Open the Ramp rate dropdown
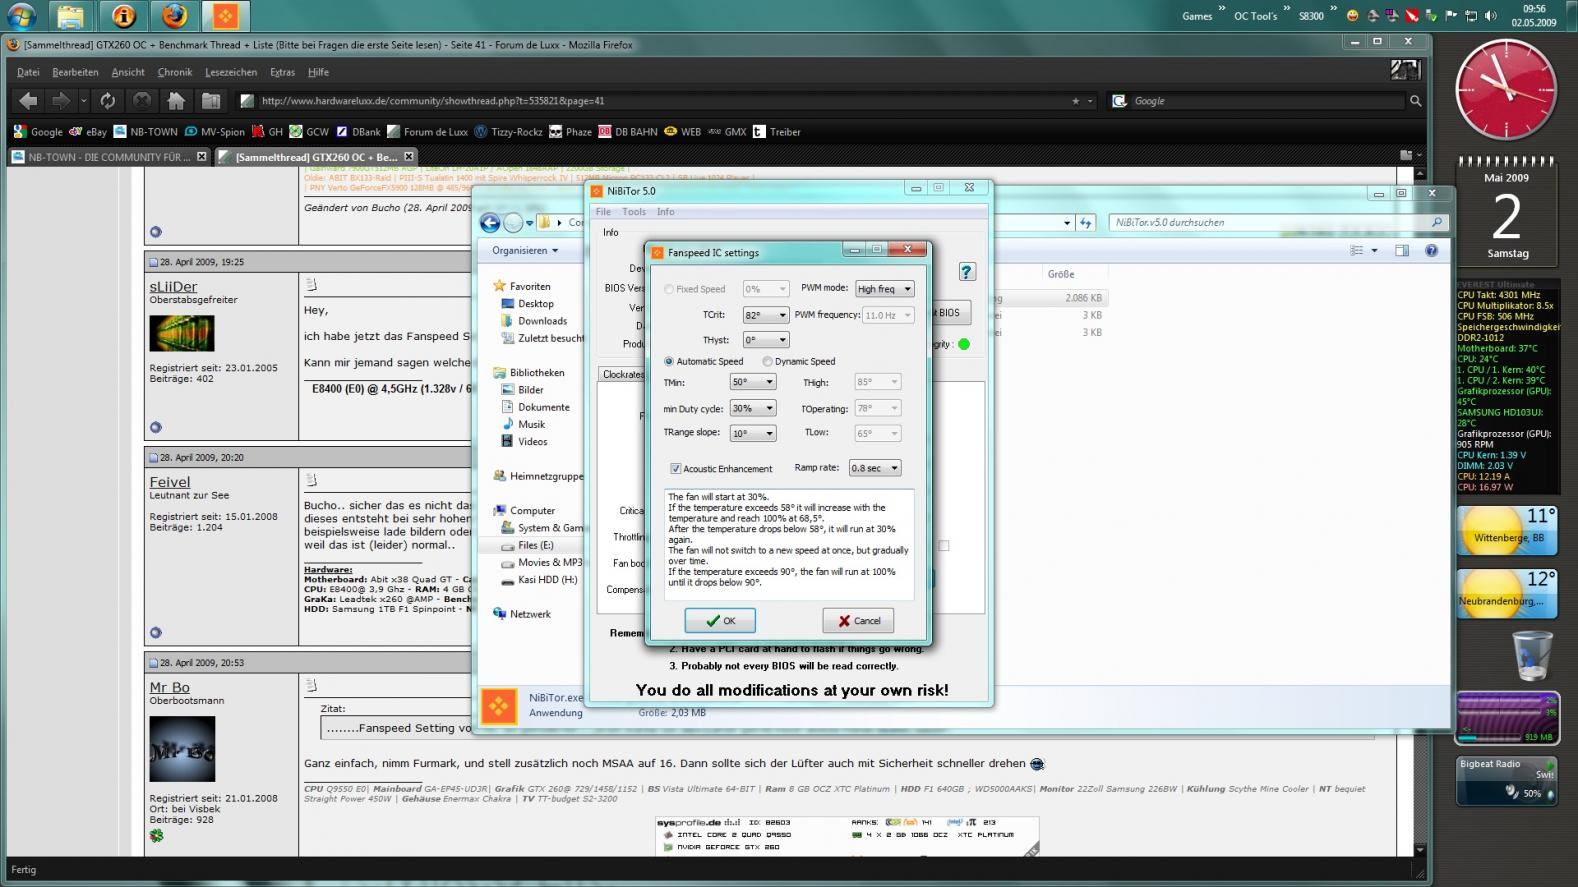The height and width of the screenshot is (887, 1578). coord(874,468)
